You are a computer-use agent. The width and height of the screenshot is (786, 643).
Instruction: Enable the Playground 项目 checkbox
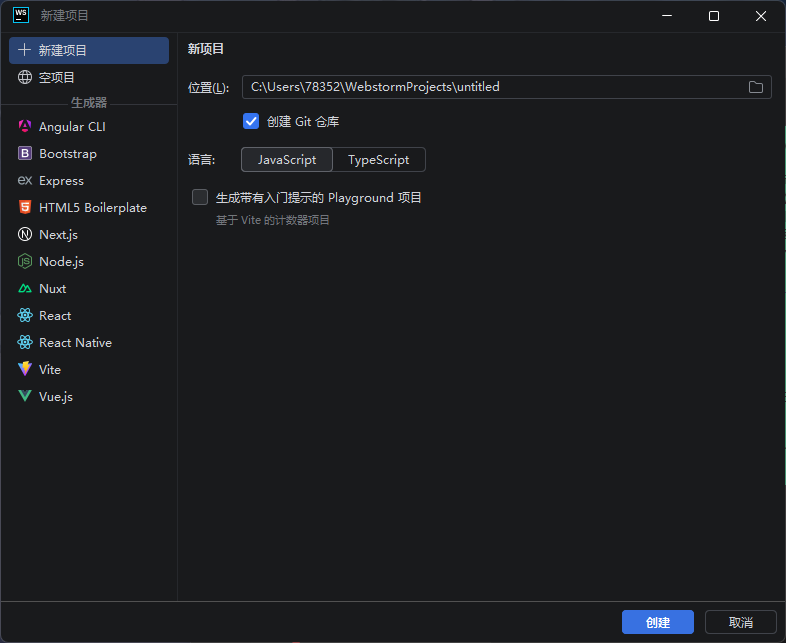(200, 197)
